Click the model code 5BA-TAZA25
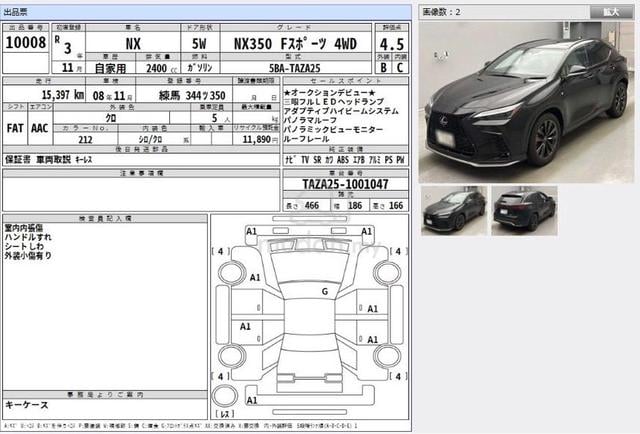The image size is (640, 434). [x=295, y=68]
